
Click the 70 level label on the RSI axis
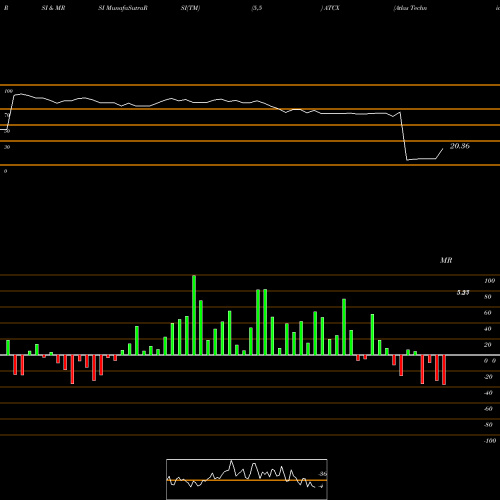coord(7,115)
